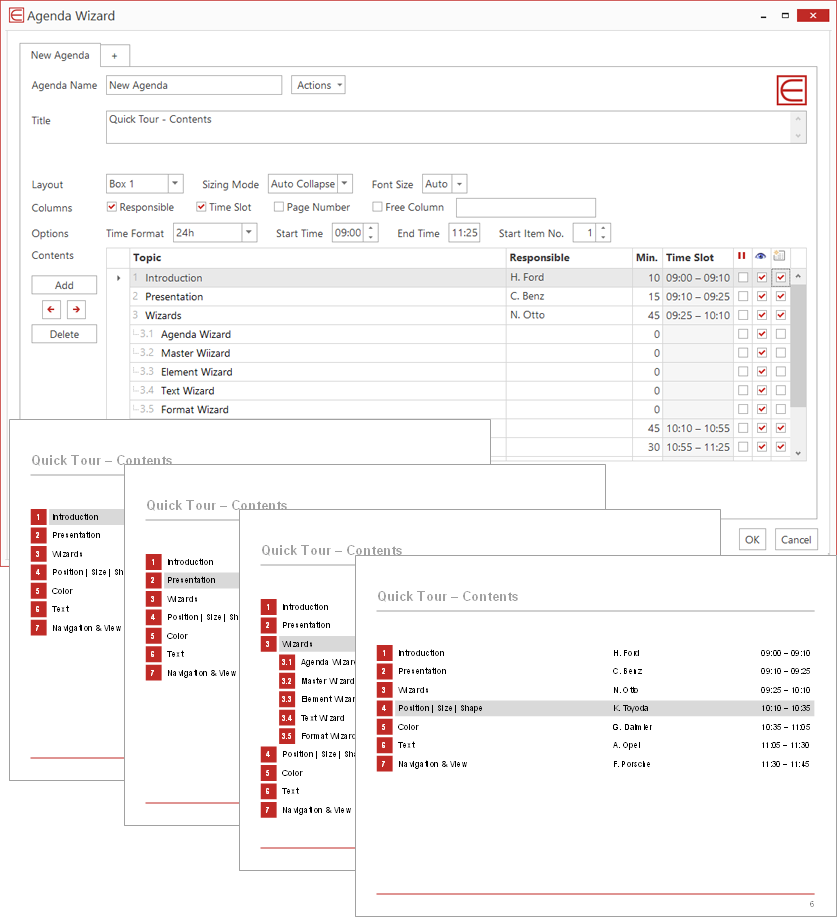Click the eye visibility column header icon
Viewport: 837px width, 917px height.
[761, 257]
